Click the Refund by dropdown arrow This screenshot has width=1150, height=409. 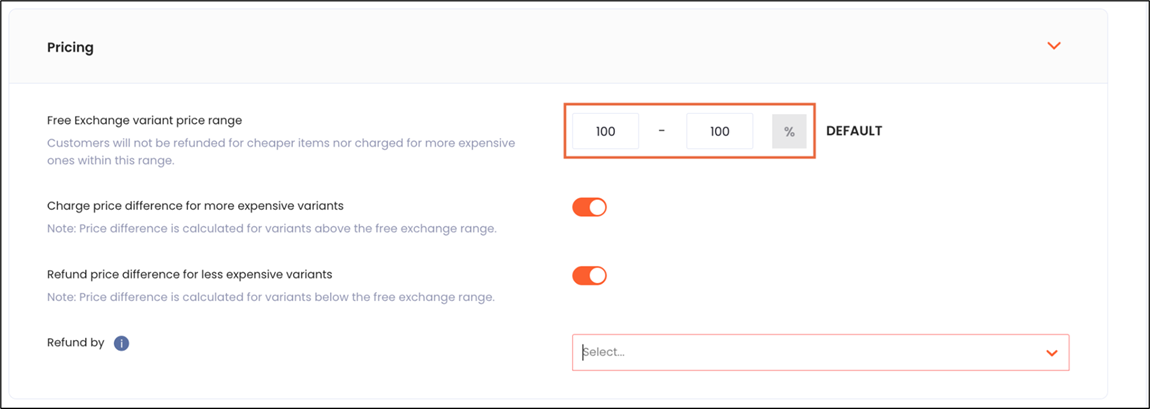point(1052,353)
